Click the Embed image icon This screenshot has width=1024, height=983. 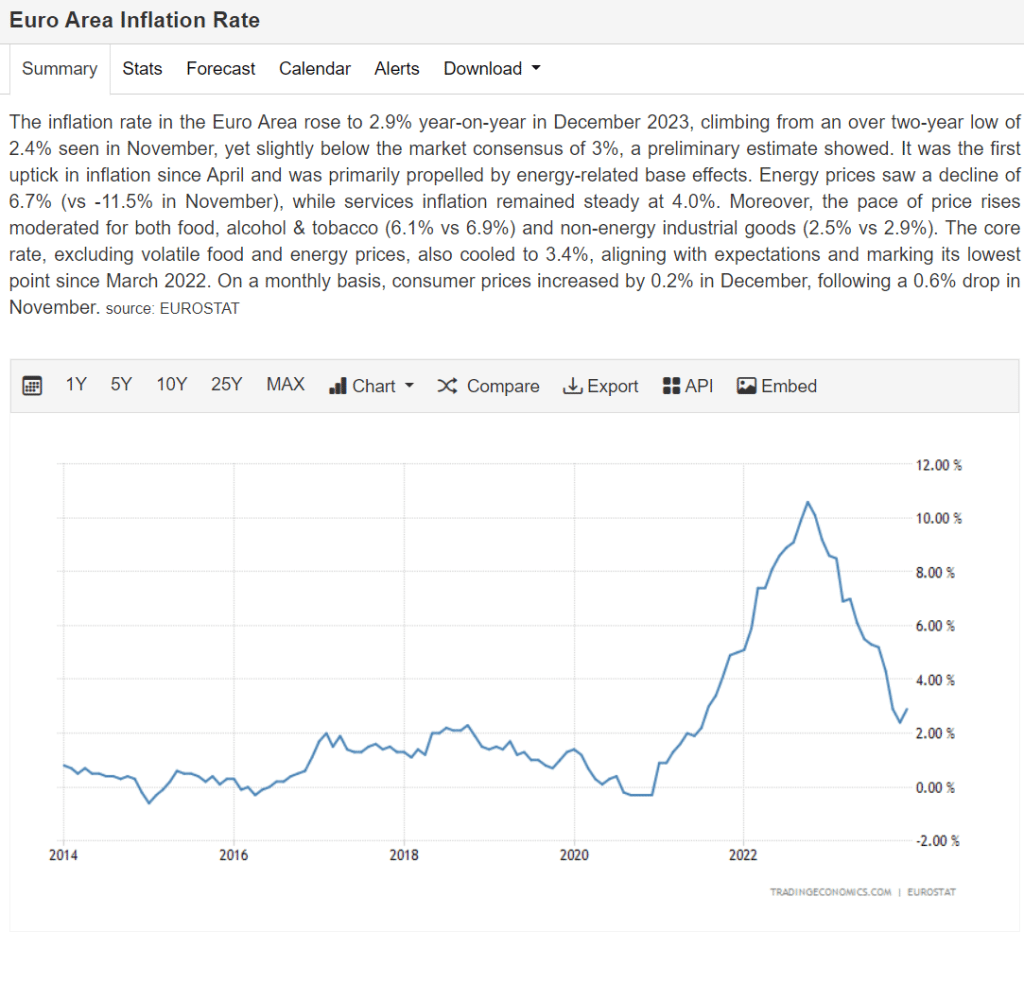(x=746, y=385)
